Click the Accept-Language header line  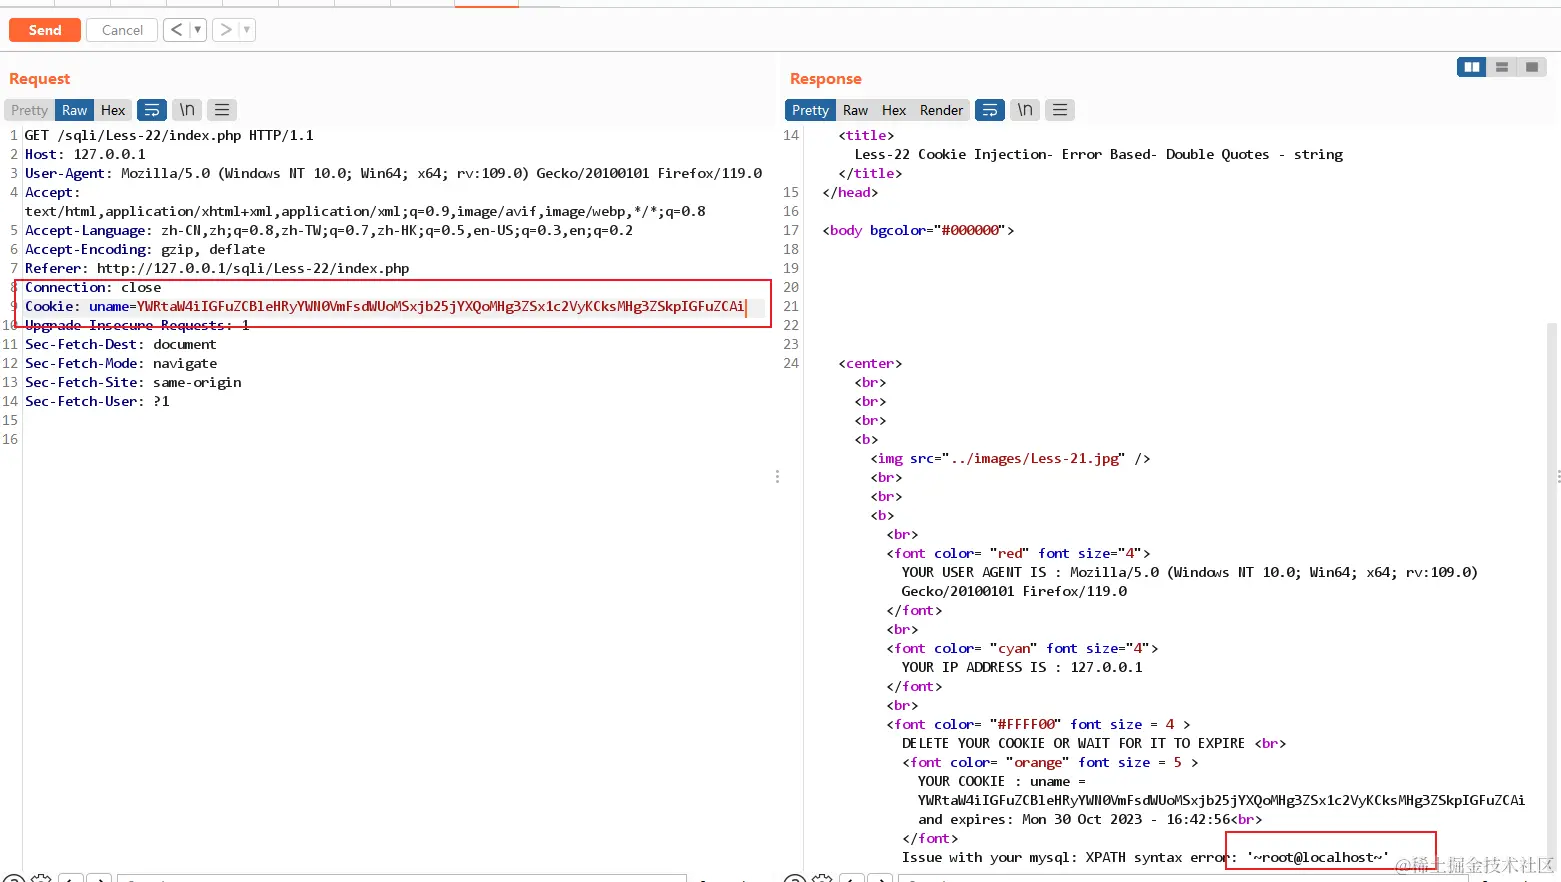pyautogui.click(x=329, y=230)
